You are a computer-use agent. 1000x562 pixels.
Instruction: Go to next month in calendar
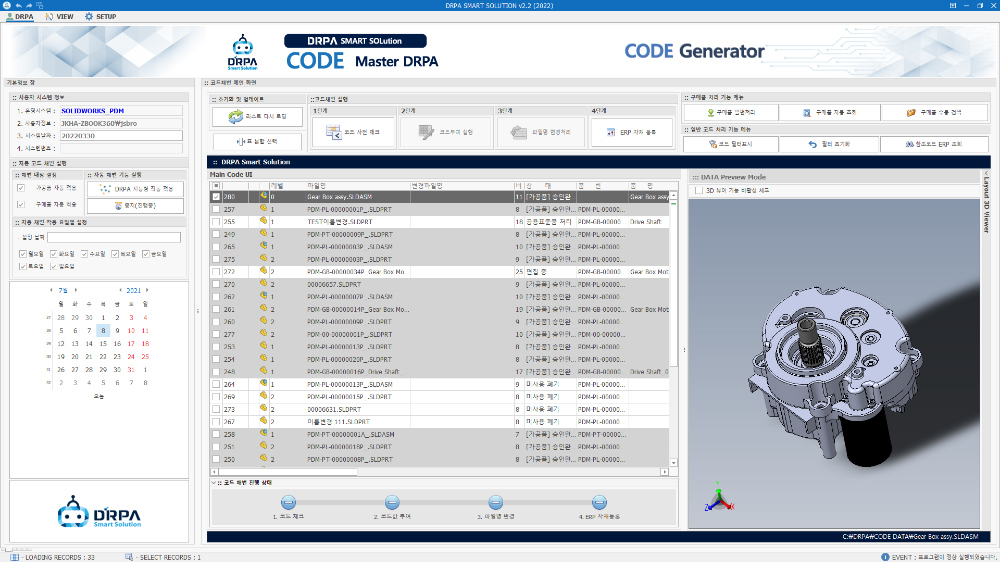point(76,290)
